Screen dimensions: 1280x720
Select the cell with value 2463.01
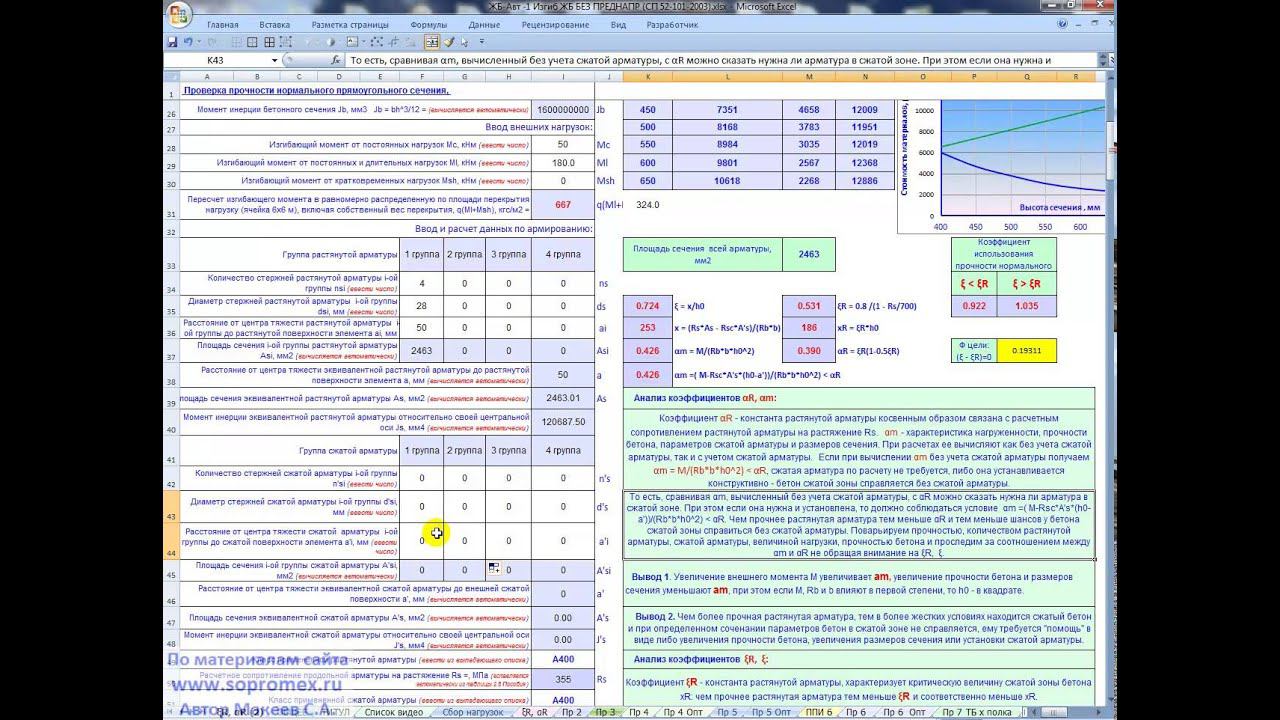[562, 397]
